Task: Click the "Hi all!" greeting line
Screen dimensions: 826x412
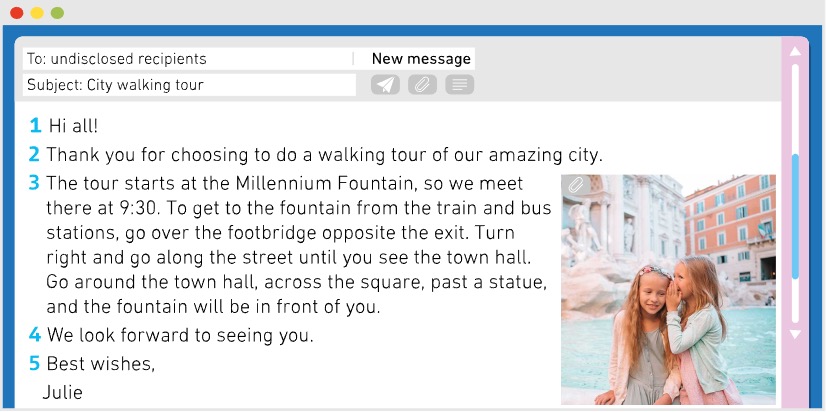Action: 74,126
